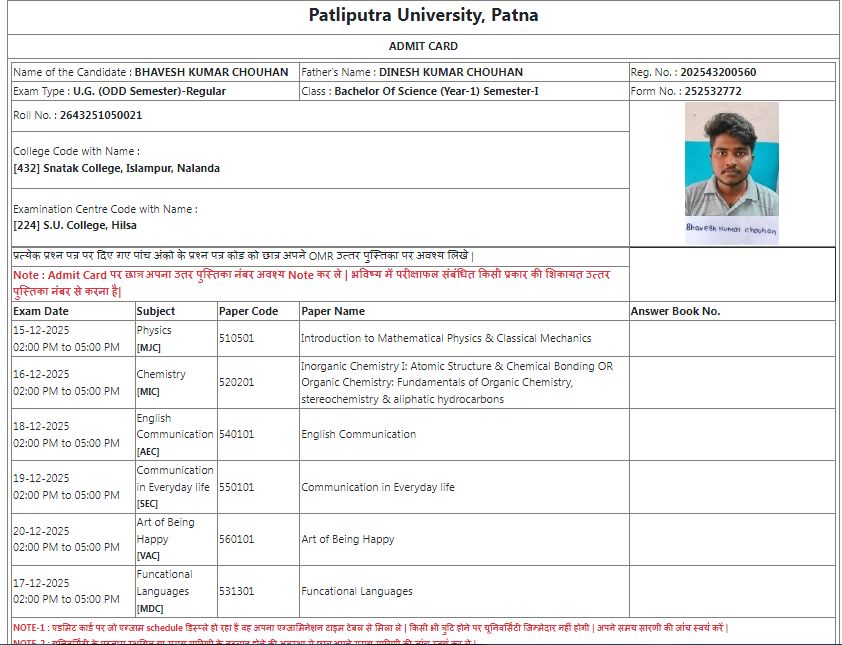Select father's name DINESH KUMAR CHOUHAN
The image size is (842, 645).
tap(450, 72)
